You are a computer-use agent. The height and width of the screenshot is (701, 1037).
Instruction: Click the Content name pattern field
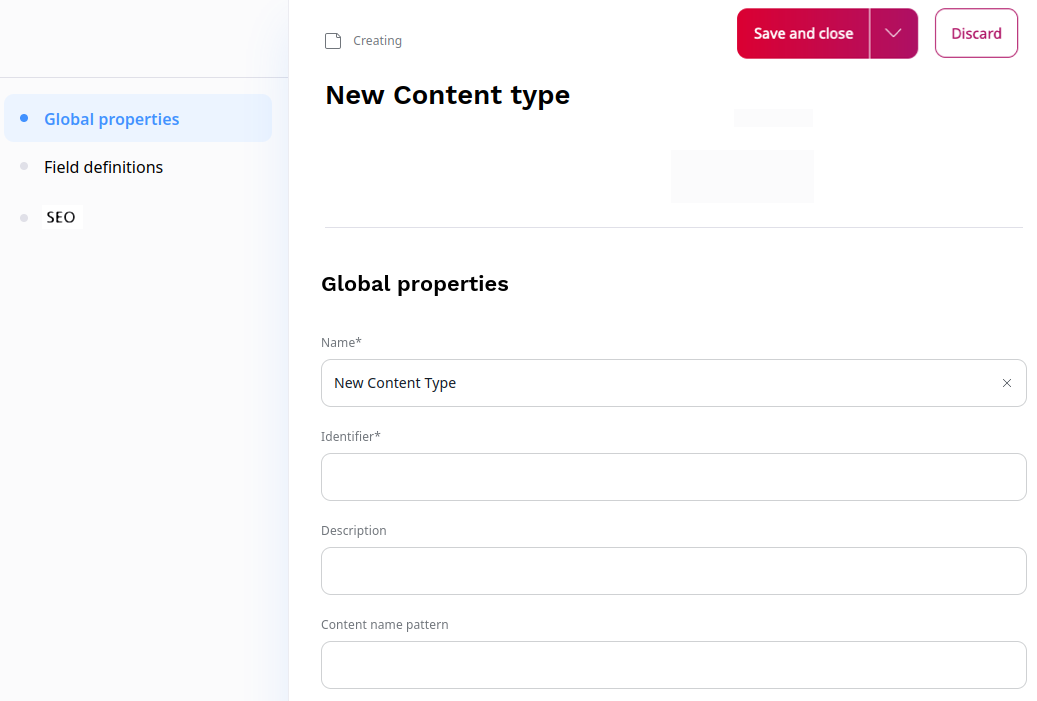point(673,664)
